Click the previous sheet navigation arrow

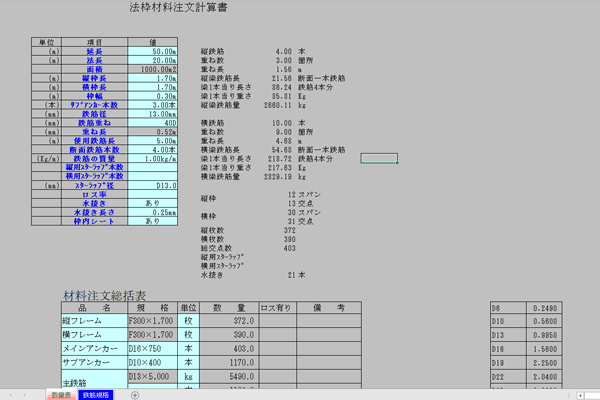[12, 395]
